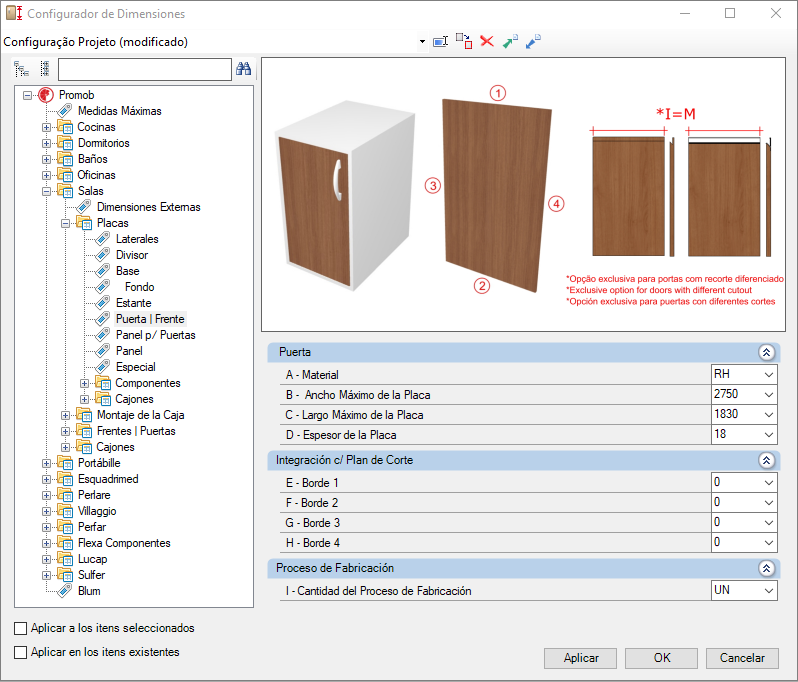
Task: Open the H - Borde 4 dropdown
Action: tap(768, 543)
